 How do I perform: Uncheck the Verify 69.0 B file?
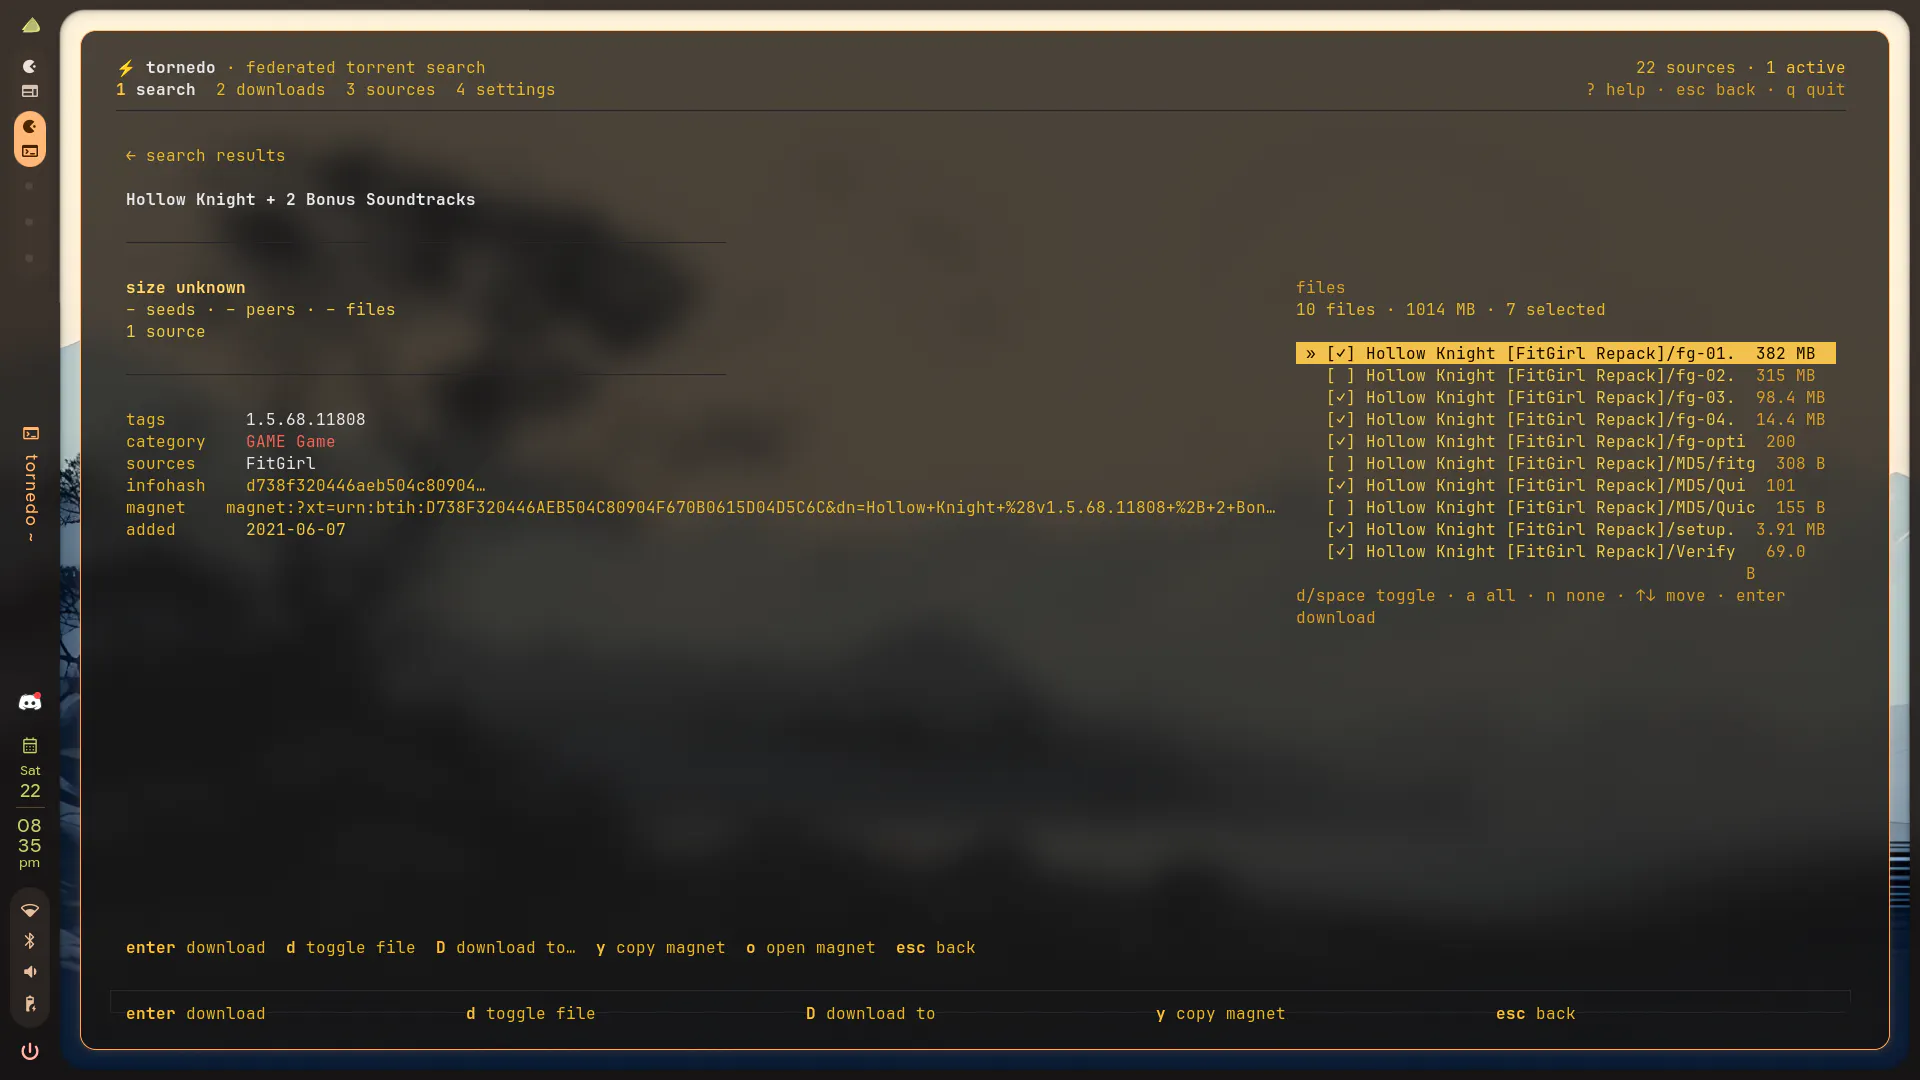(1340, 552)
